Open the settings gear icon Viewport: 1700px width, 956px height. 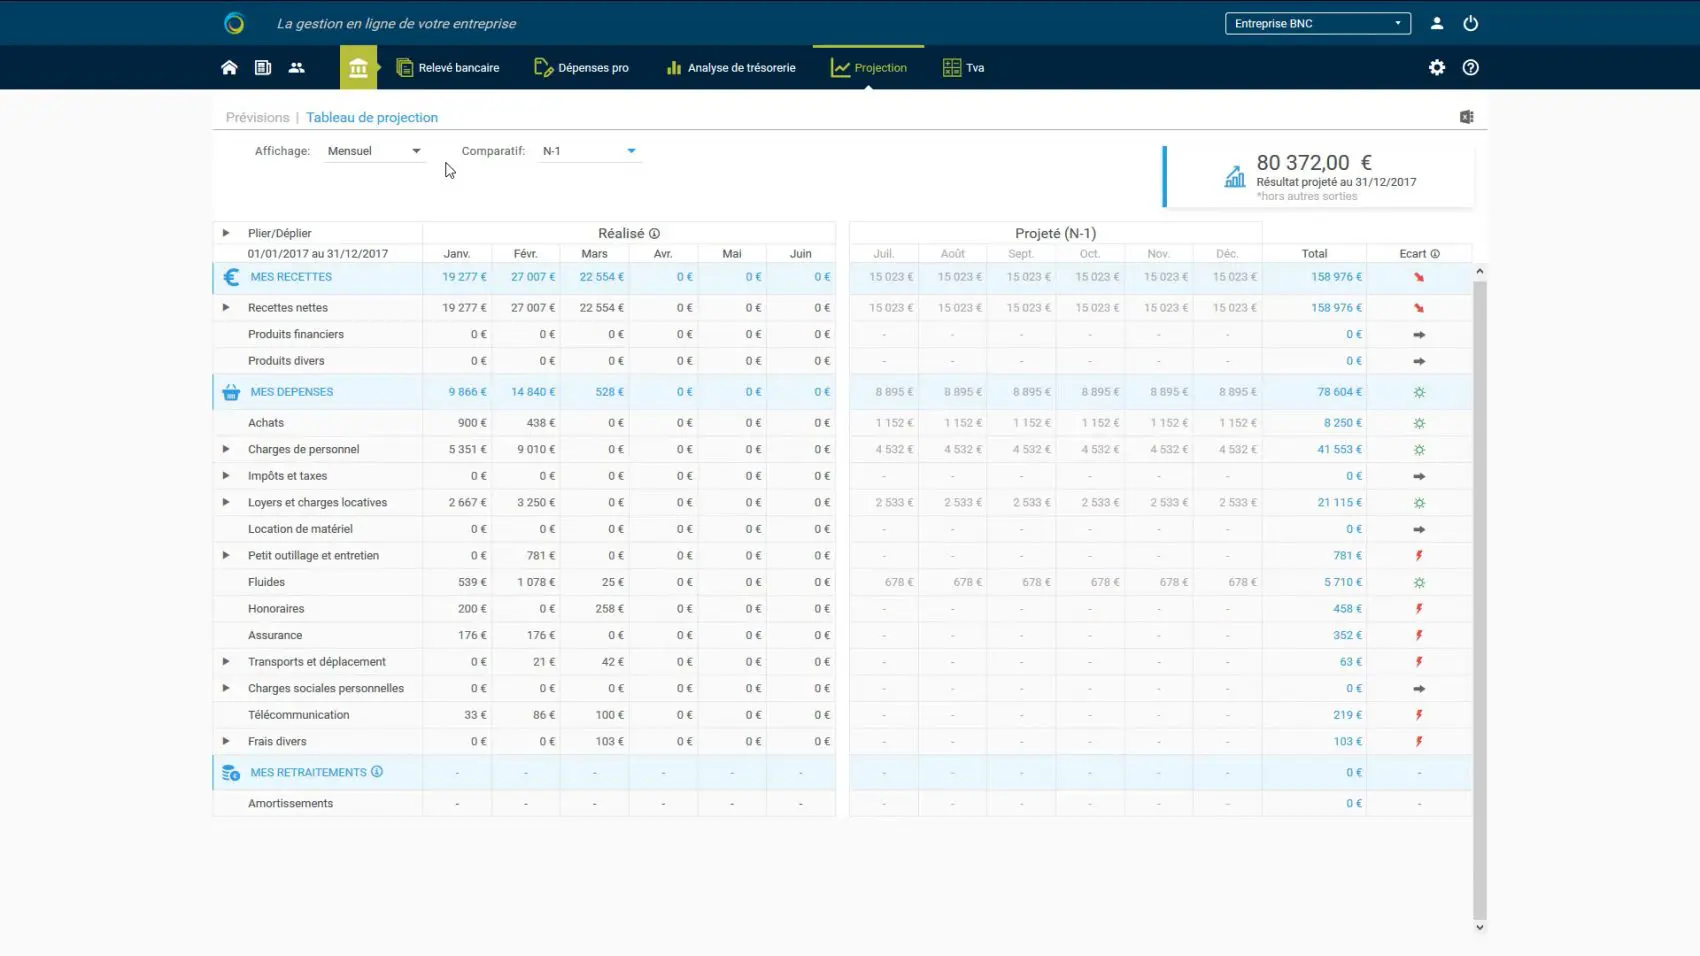1437,68
